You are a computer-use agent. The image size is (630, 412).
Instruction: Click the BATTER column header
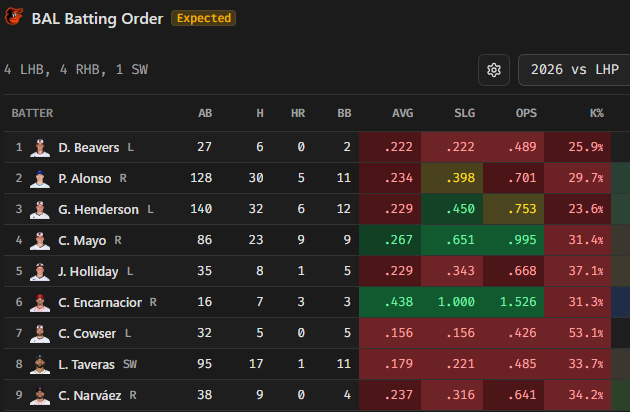(x=32, y=113)
